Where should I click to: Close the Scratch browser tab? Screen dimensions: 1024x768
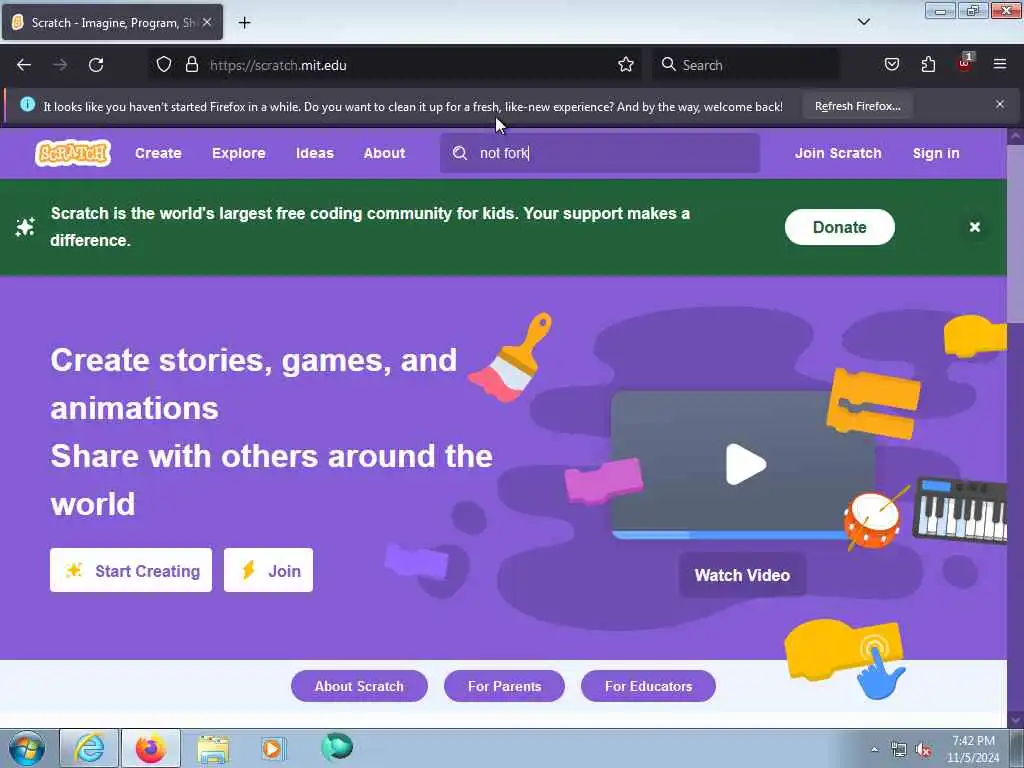(207, 23)
